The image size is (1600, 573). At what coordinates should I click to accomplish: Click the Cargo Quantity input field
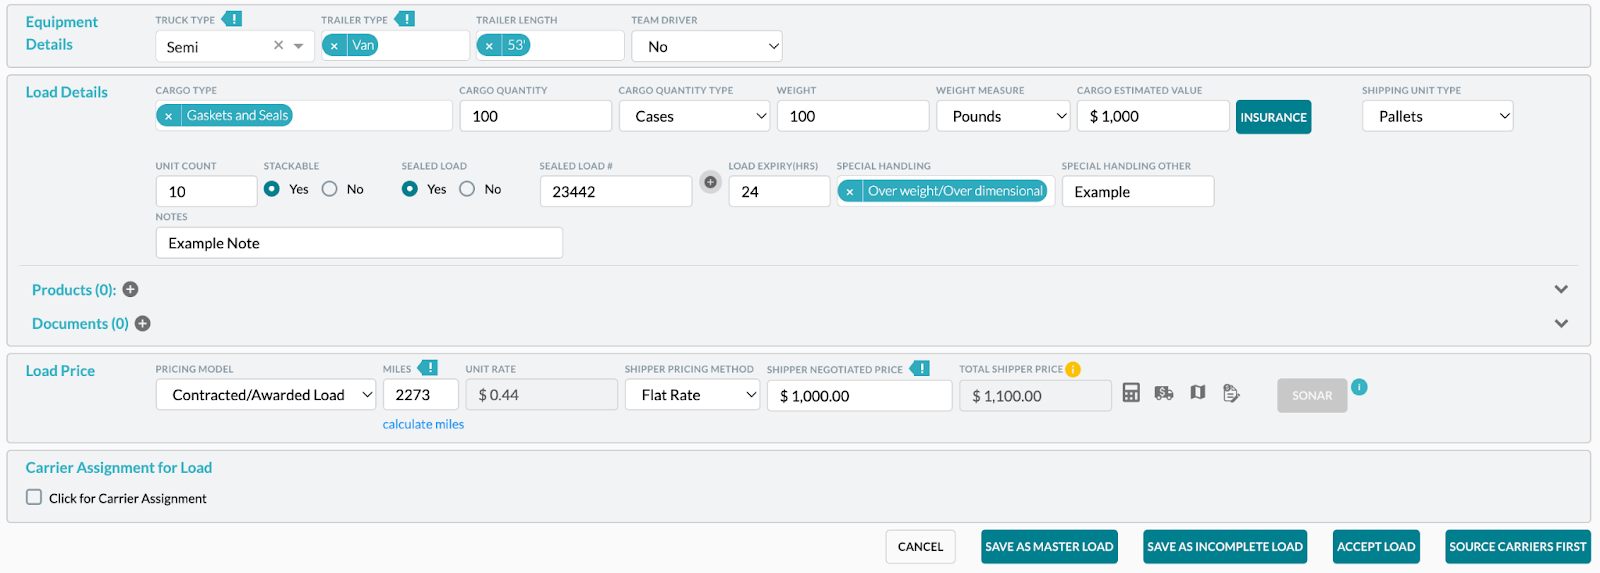click(x=536, y=116)
